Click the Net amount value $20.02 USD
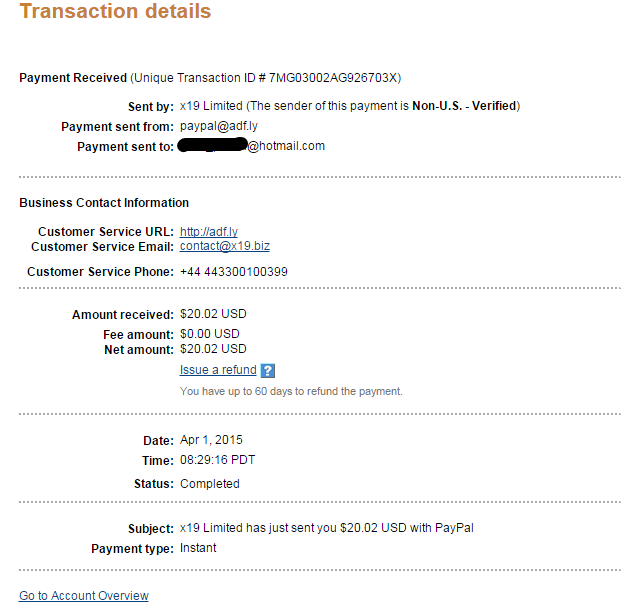Viewport: 627px width, 616px height. point(213,349)
